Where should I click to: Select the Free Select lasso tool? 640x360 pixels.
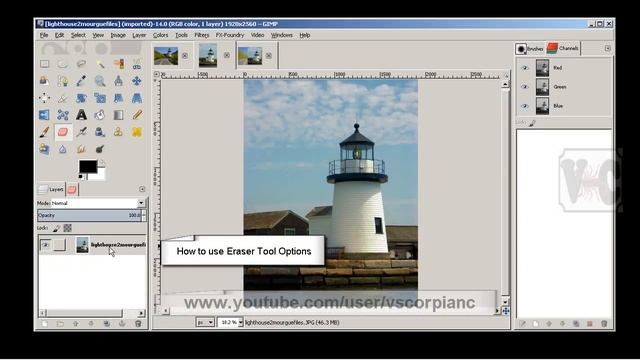pos(81,64)
